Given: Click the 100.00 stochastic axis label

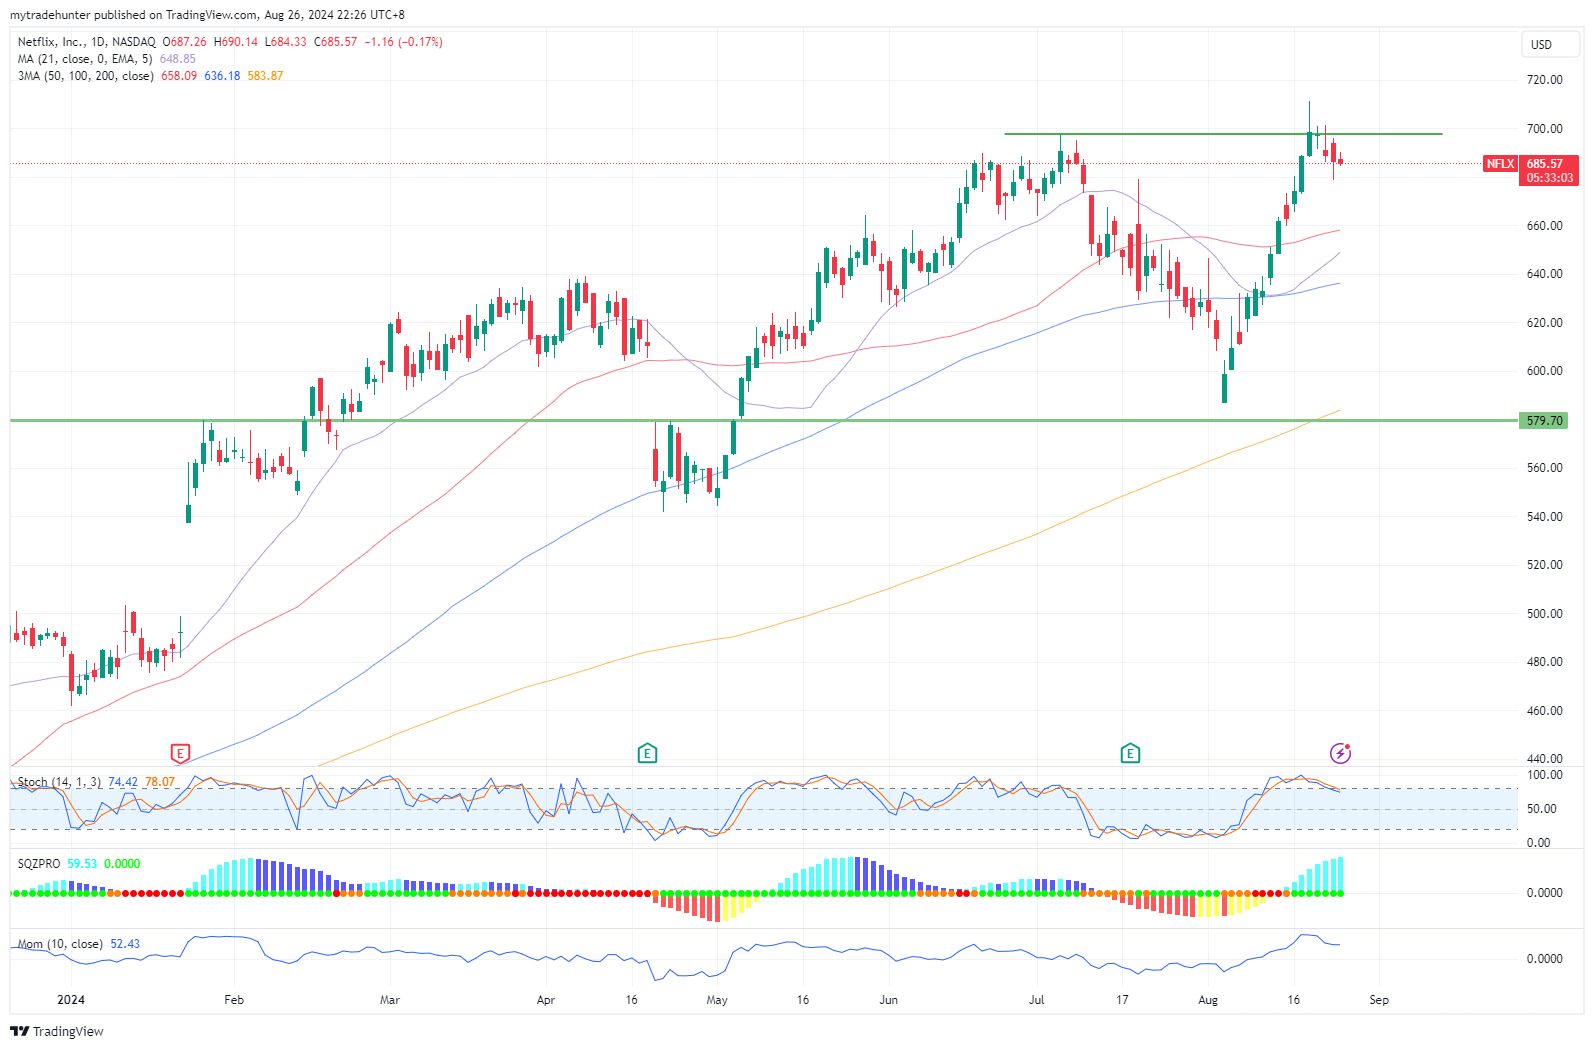Looking at the screenshot, I should [x=1545, y=775].
